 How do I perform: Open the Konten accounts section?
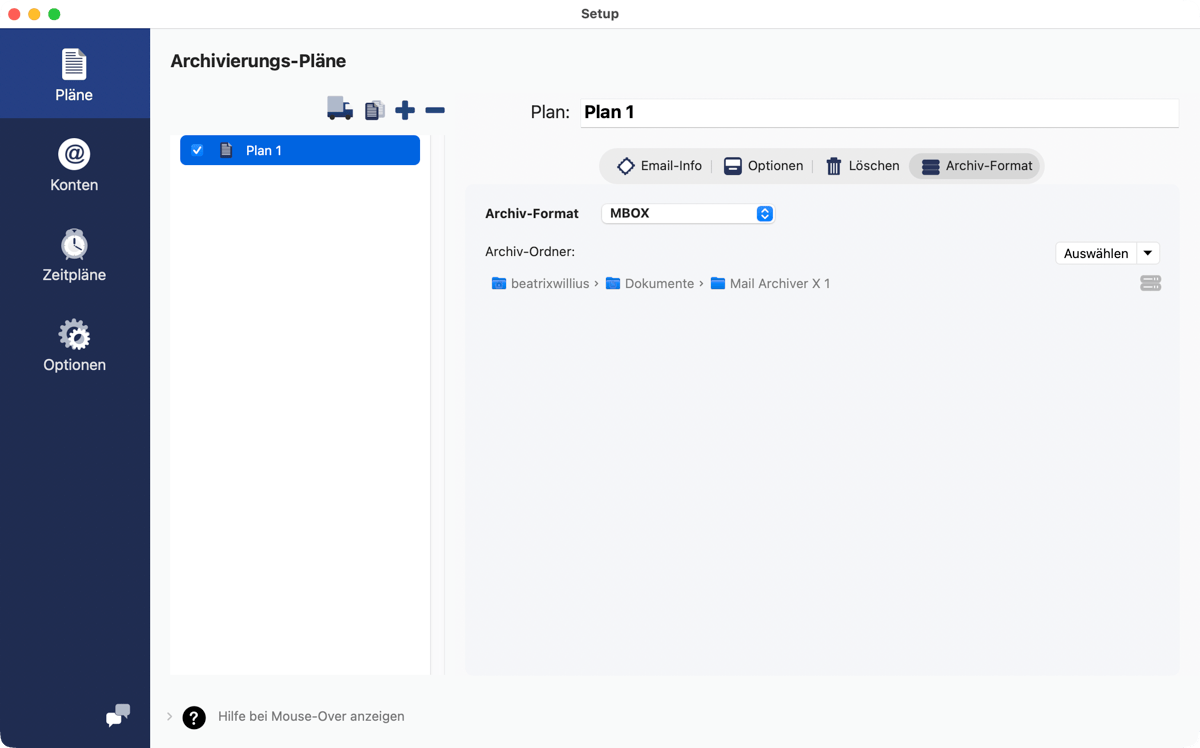coord(74,165)
